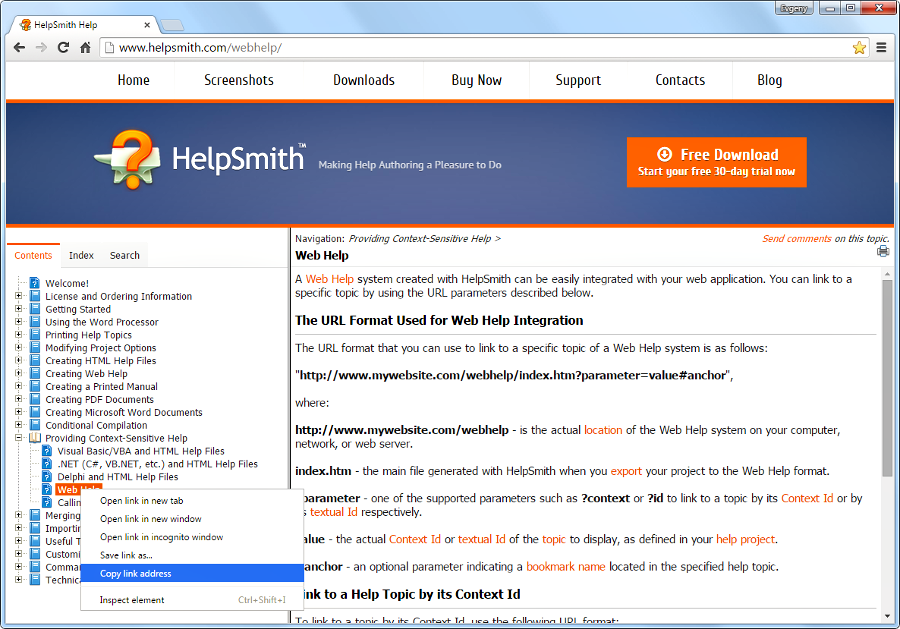Click the book icon beside Creating PDF Documents
This screenshot has width=900, height=629.
(x=35, y=399)
